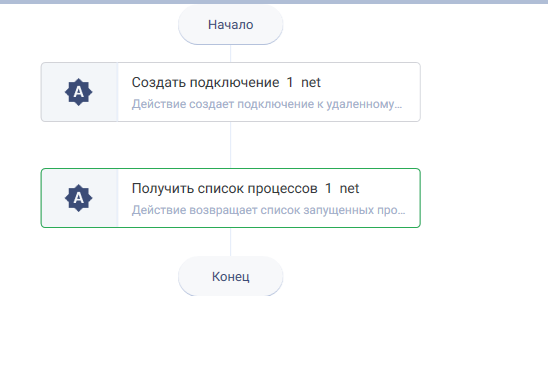548x365 pixels.
Task: Click the 'net' label in Получить список процессов block
Action: tap(349, 188)
